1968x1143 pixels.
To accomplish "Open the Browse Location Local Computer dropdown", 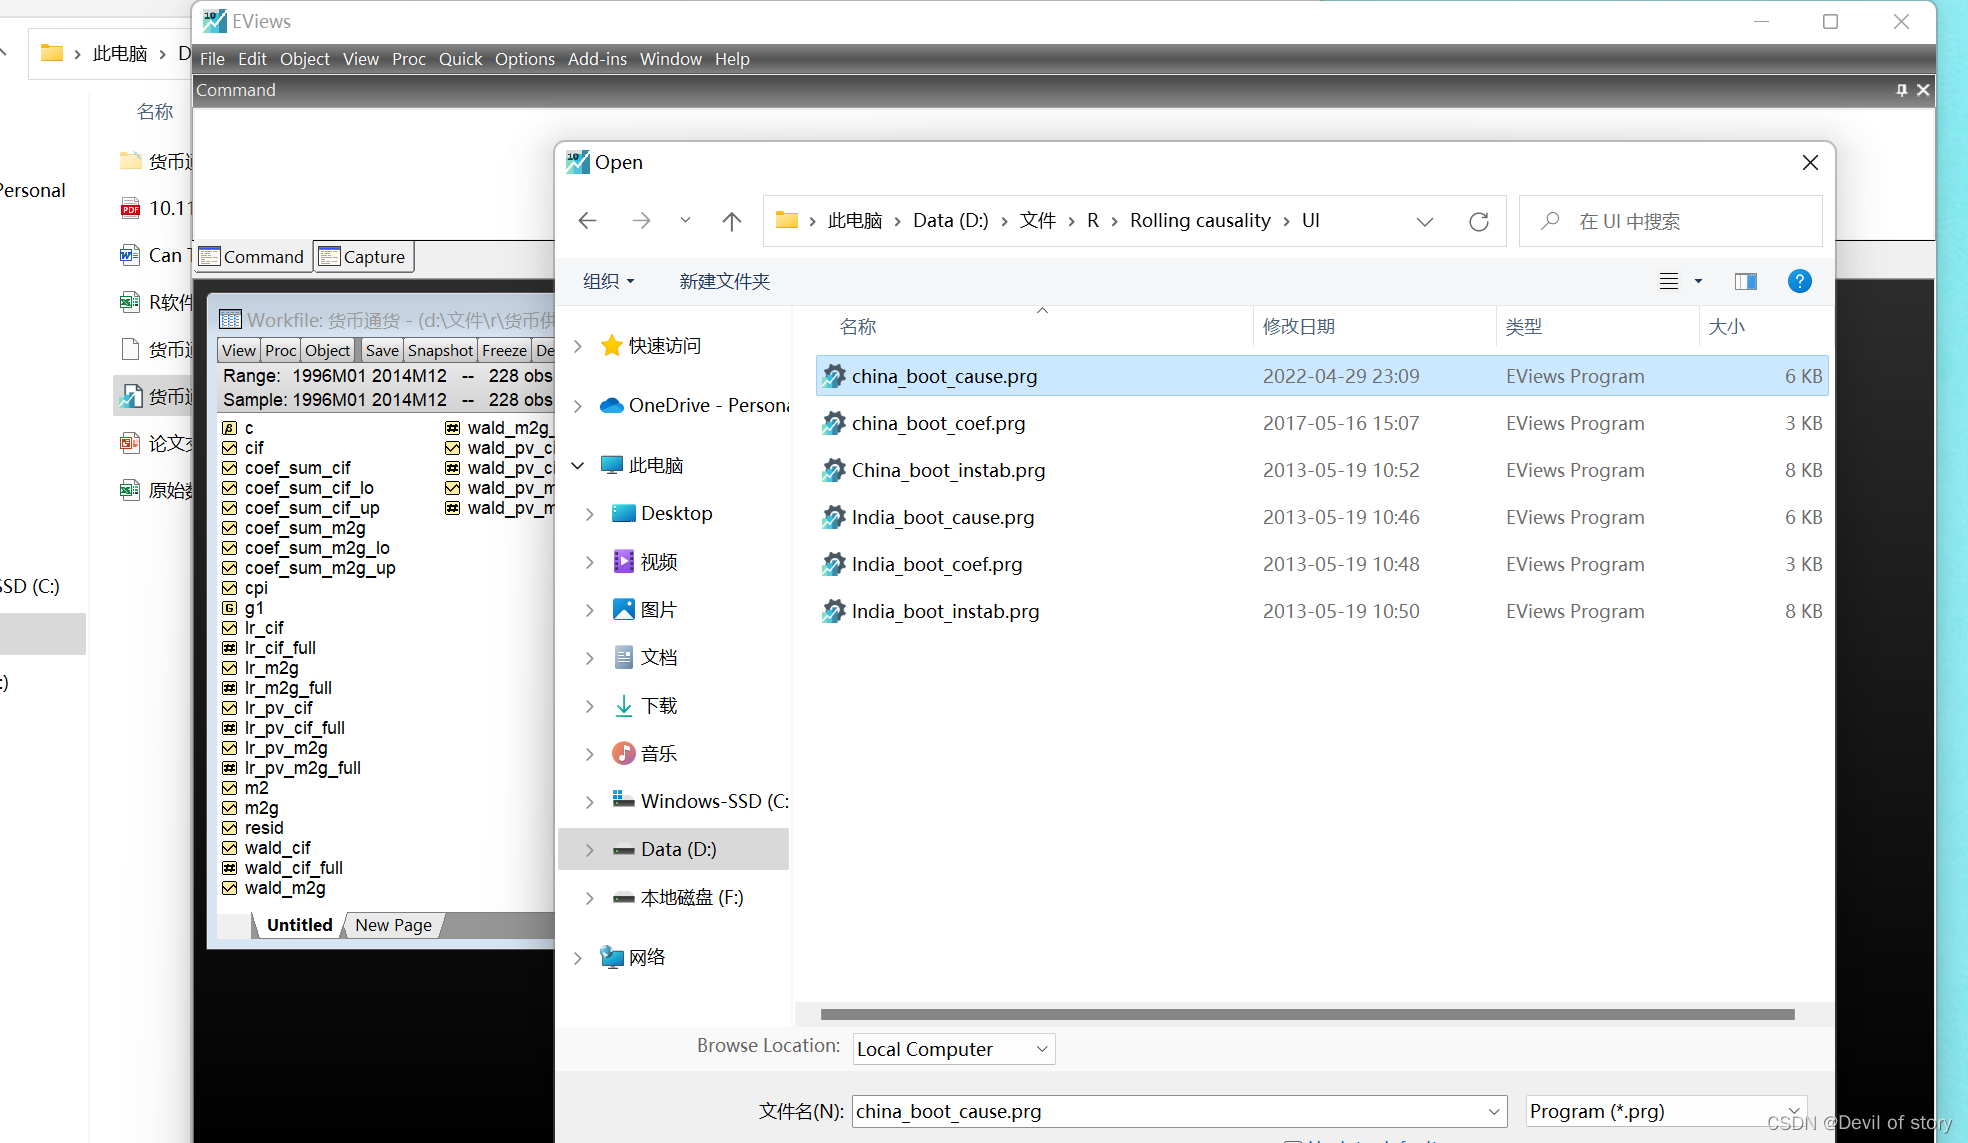I will pos(953,1049).
